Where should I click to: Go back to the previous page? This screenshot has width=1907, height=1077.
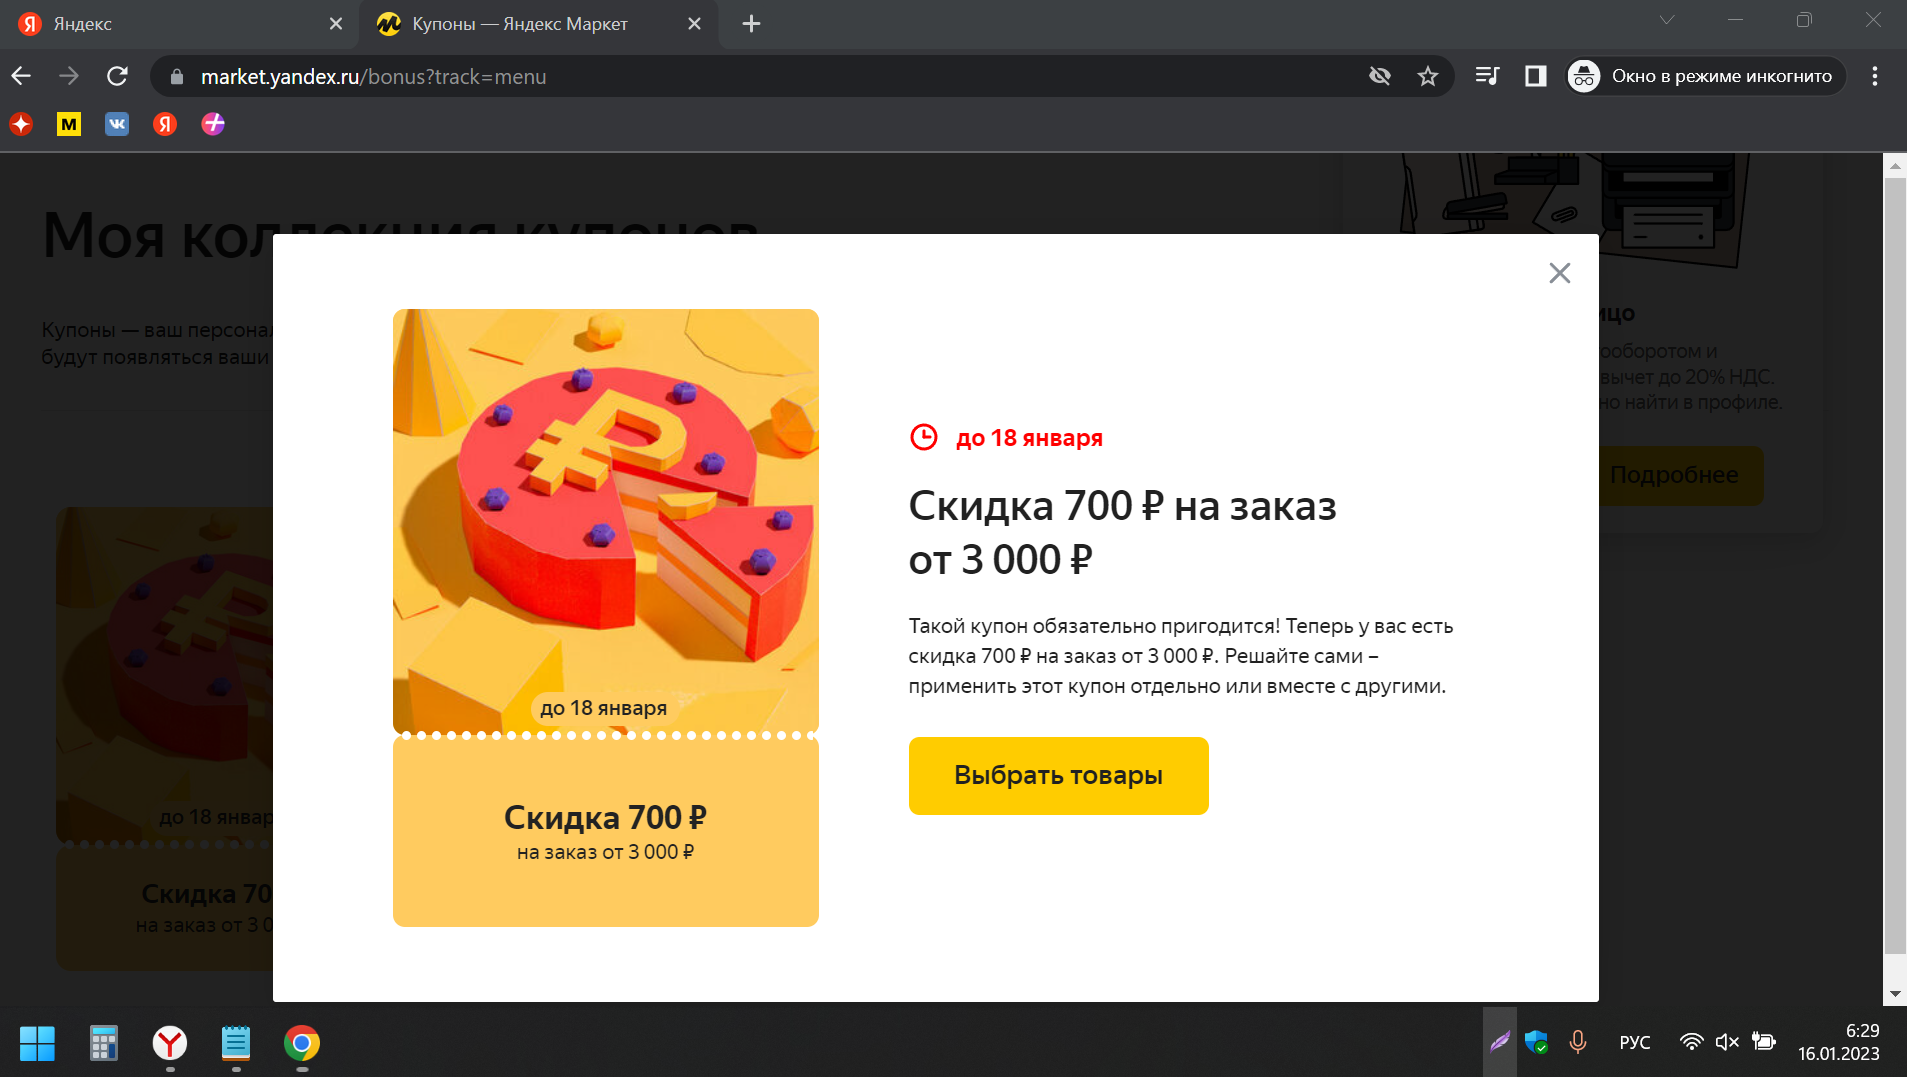(21, 76)
